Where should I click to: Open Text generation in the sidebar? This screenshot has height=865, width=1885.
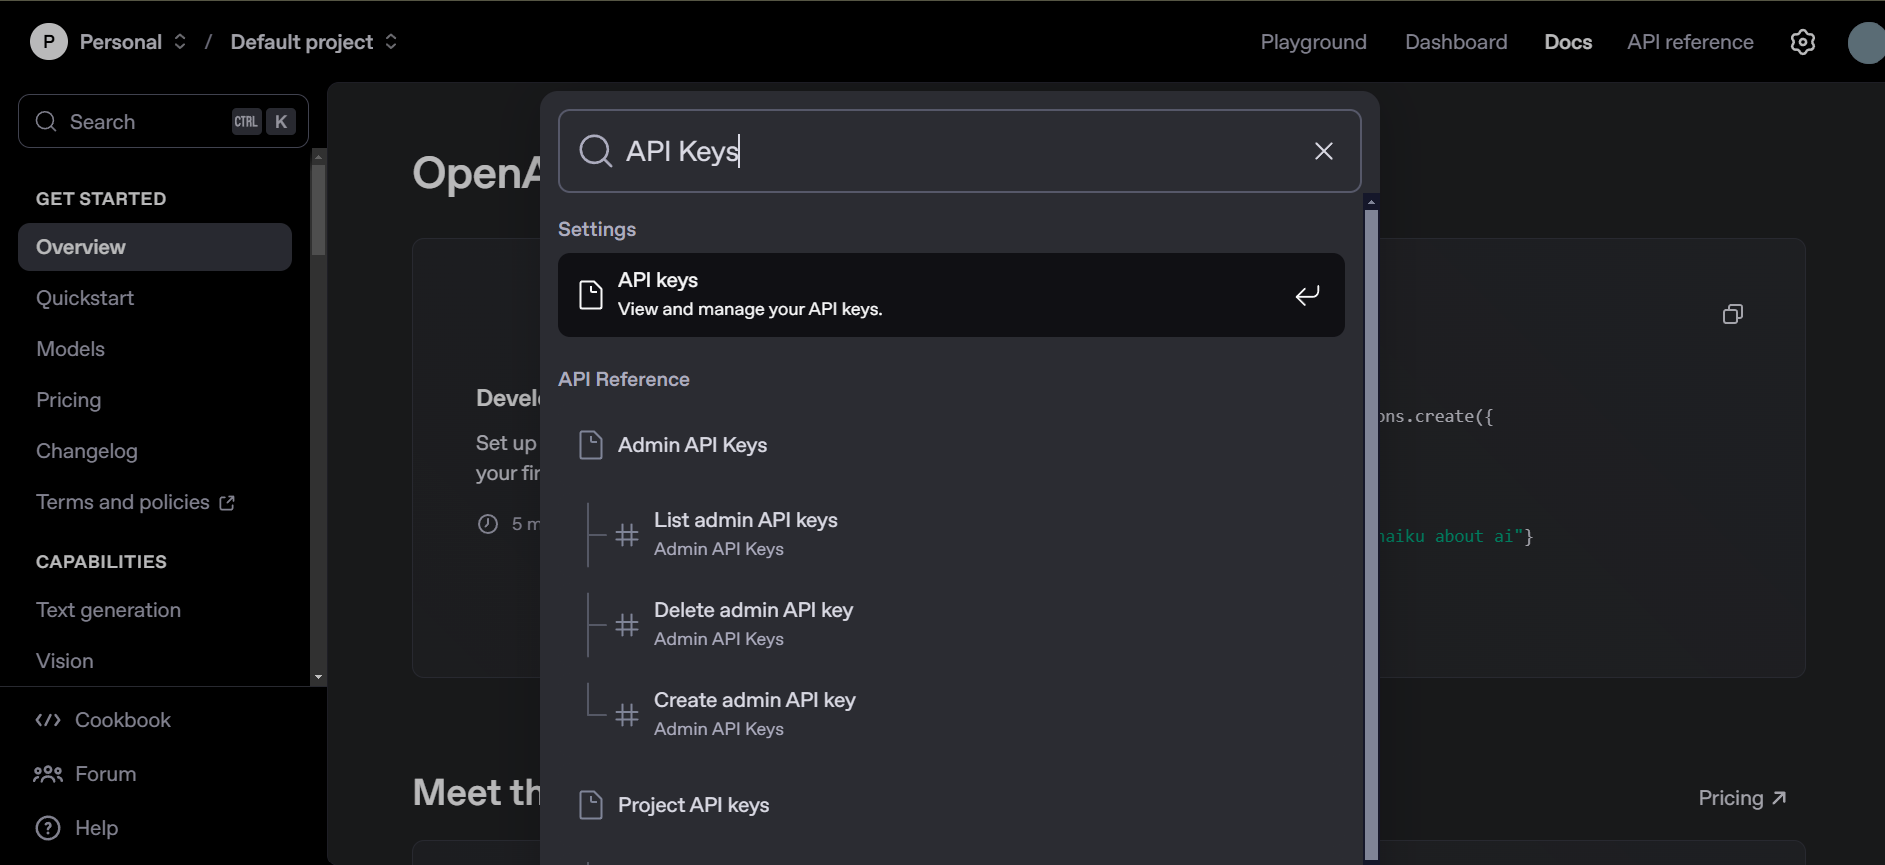[x=108, y=610]
